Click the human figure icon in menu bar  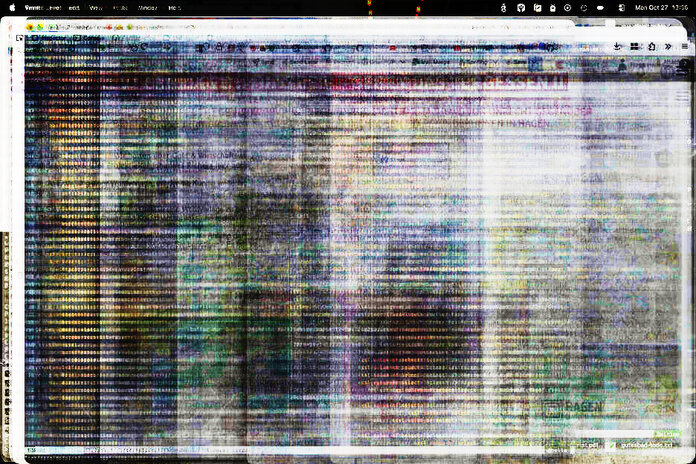(506, 7)
